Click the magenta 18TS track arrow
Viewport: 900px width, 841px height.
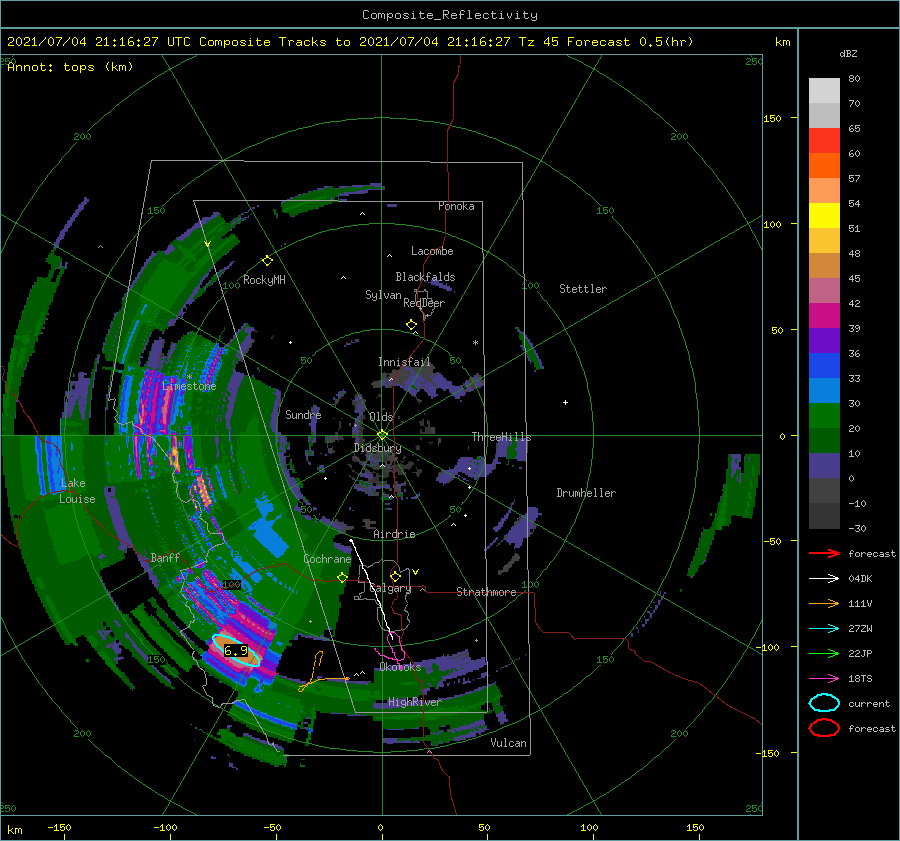[x=824, y=678]
